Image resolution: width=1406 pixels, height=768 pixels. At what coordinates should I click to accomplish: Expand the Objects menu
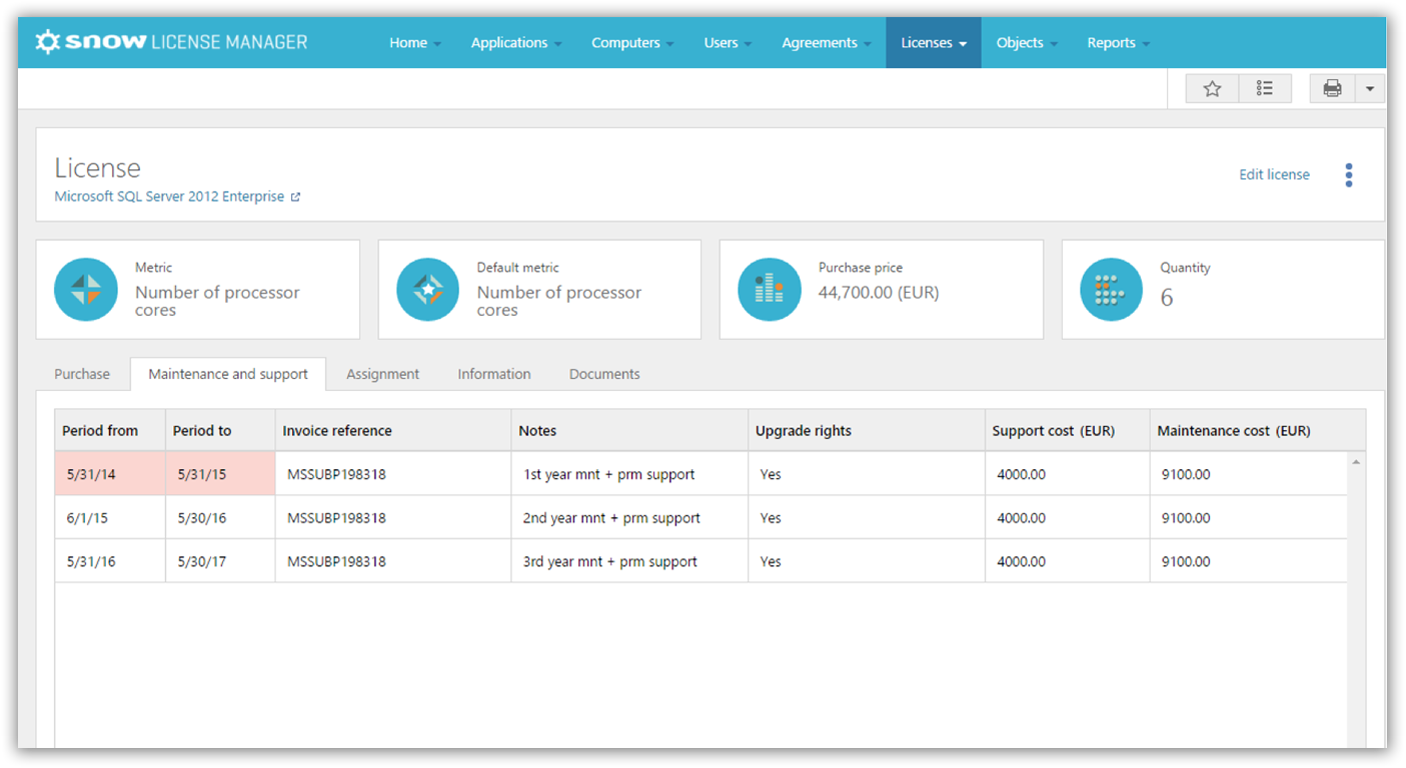point(1028,43)
